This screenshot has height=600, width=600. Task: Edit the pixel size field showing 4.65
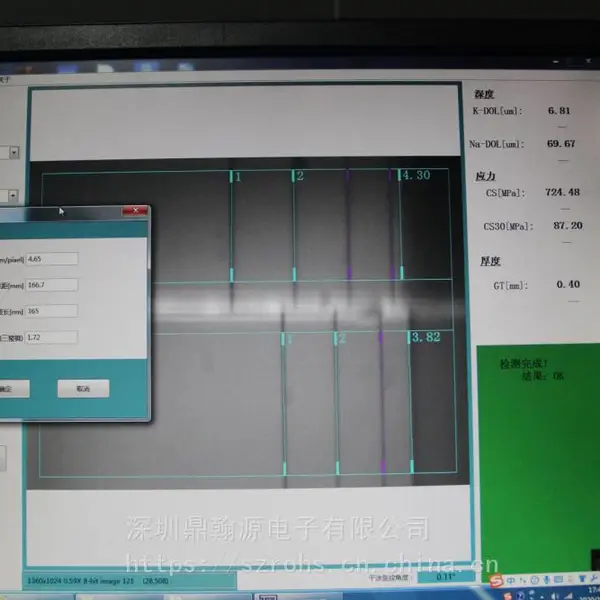point(52,259)
